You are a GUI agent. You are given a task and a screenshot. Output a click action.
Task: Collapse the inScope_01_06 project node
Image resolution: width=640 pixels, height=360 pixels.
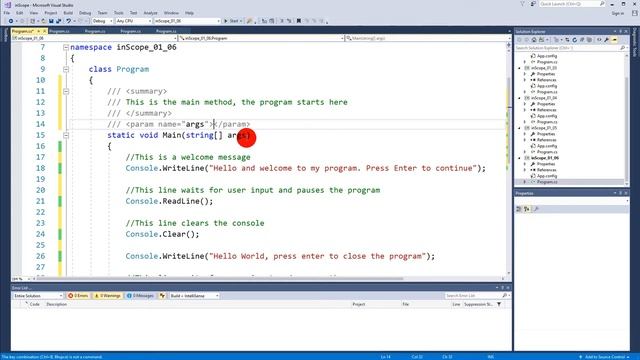pos(520,158)
